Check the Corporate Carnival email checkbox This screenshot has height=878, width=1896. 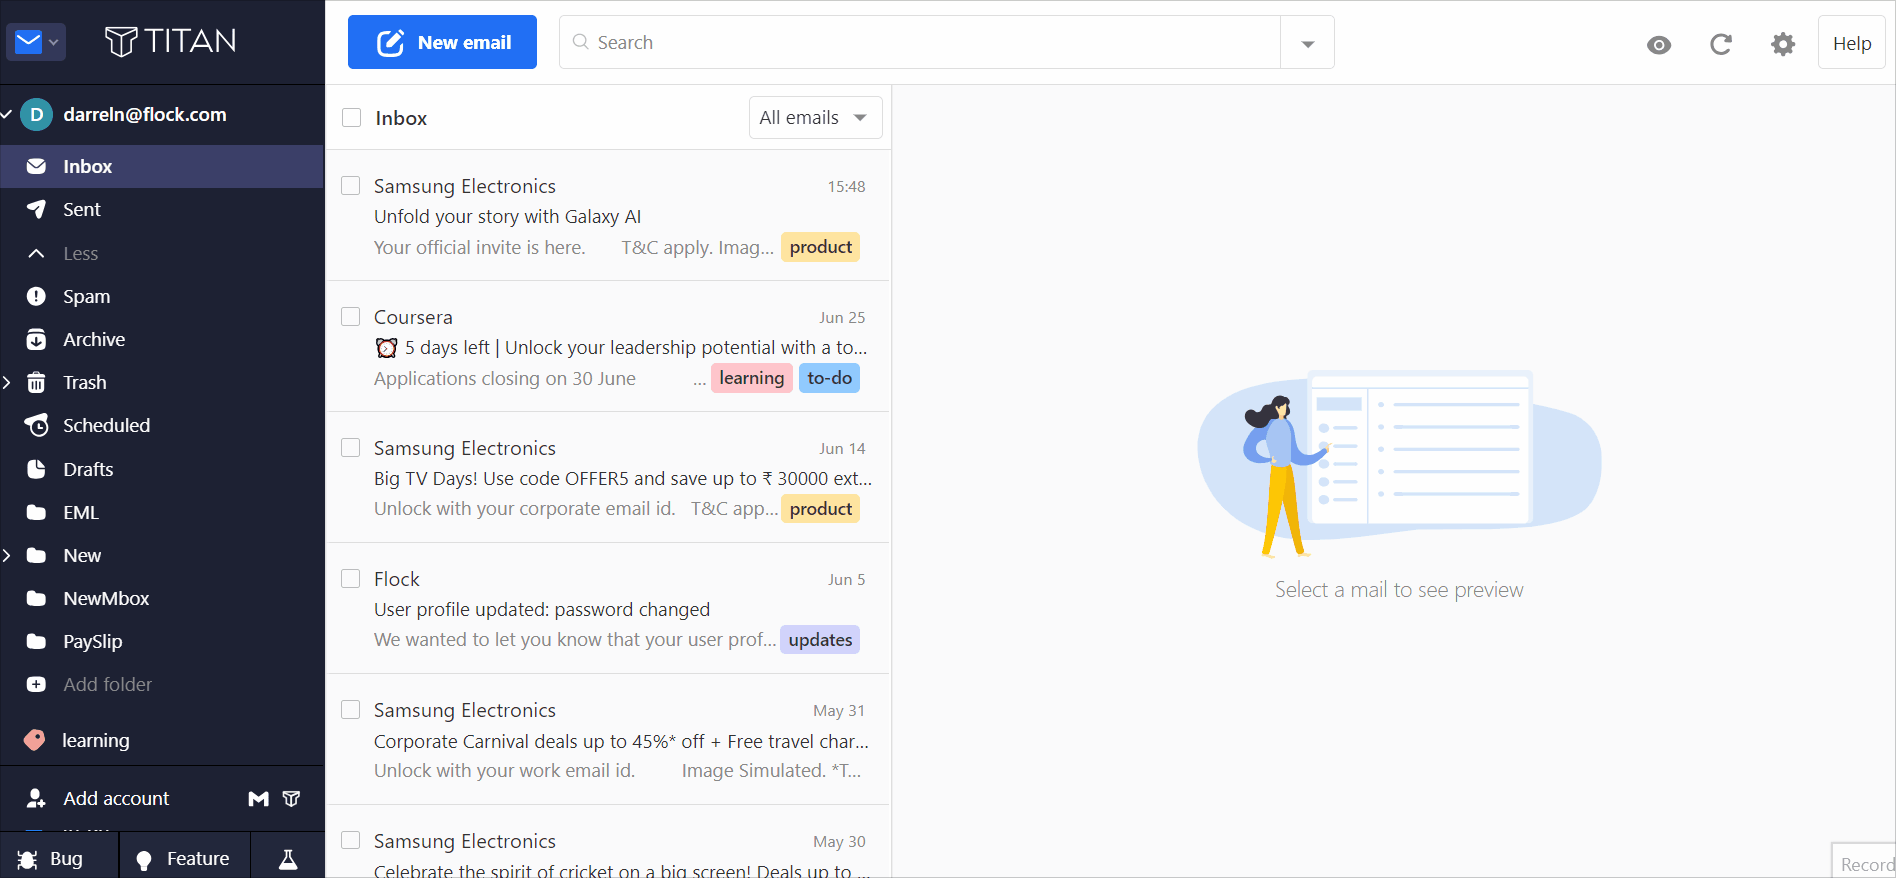[351, 710]
